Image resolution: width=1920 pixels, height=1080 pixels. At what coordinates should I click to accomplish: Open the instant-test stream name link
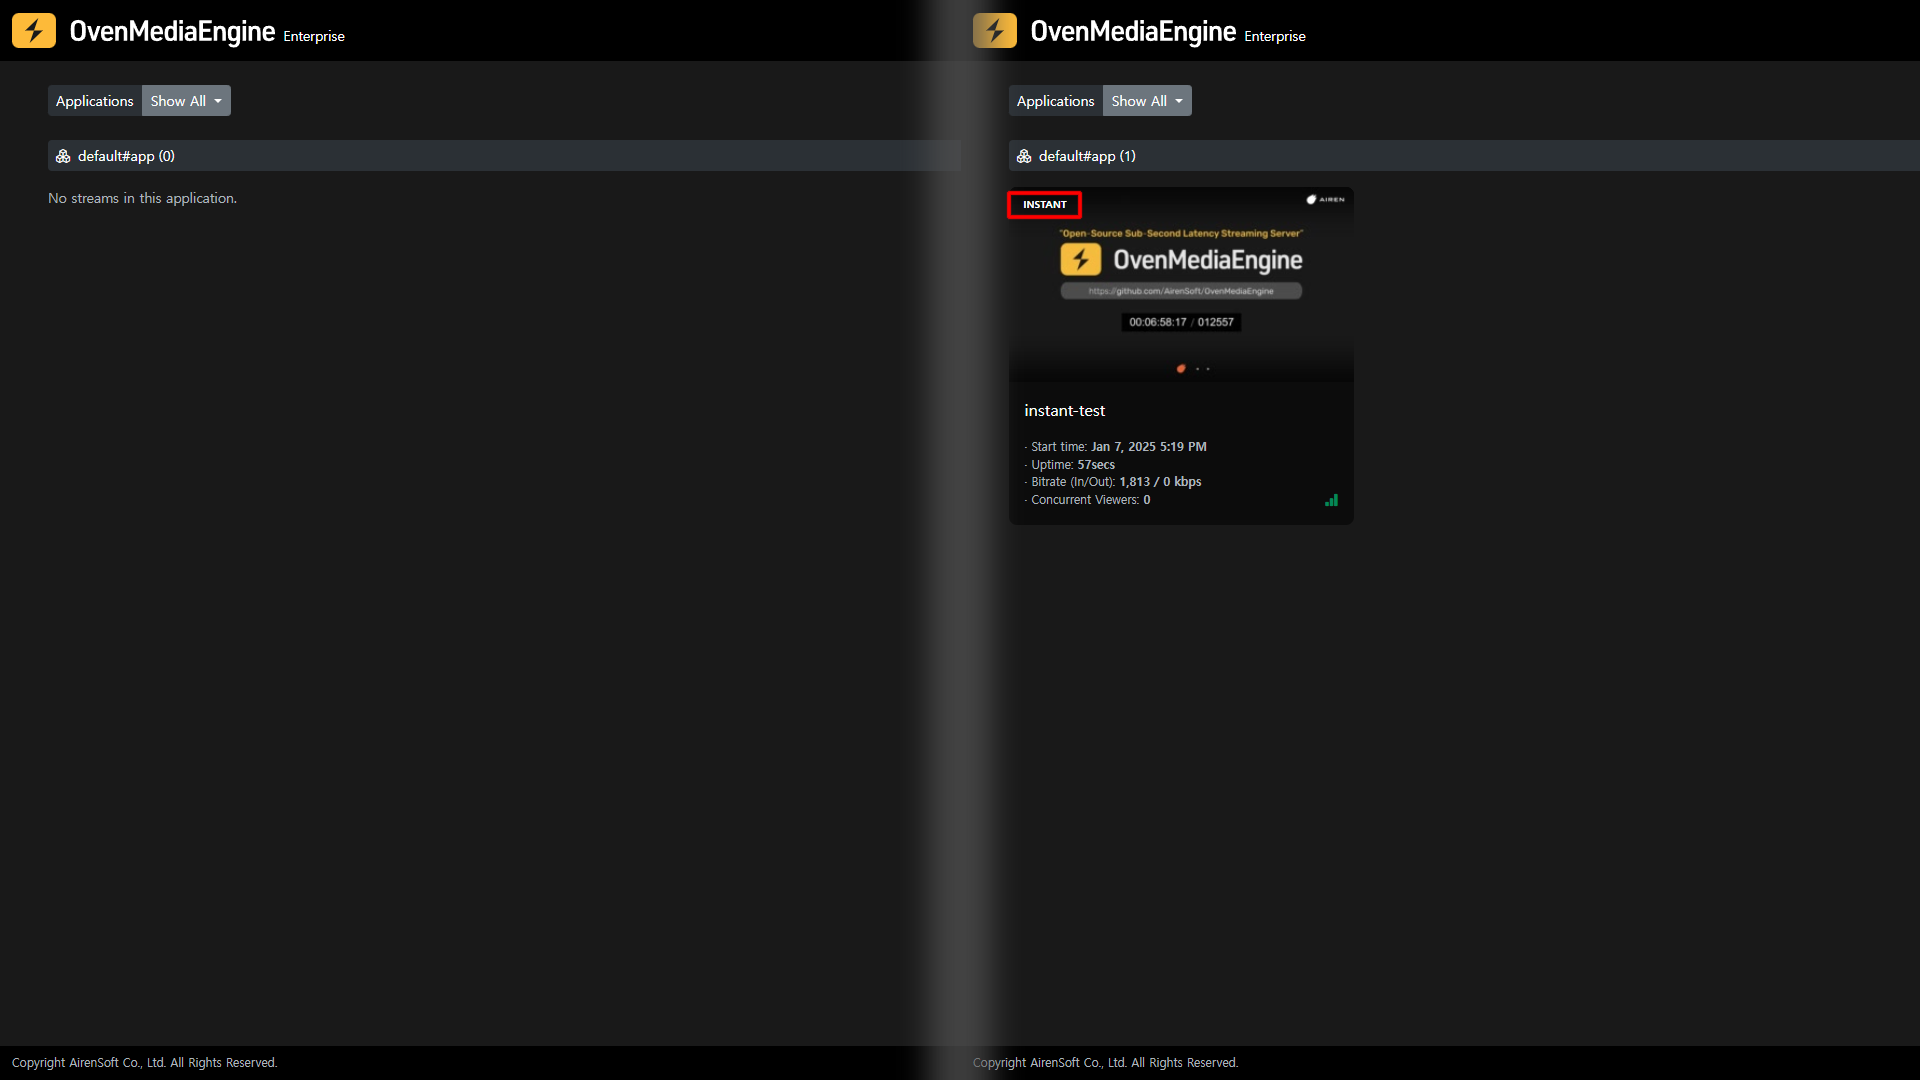tap(1064, 411)
